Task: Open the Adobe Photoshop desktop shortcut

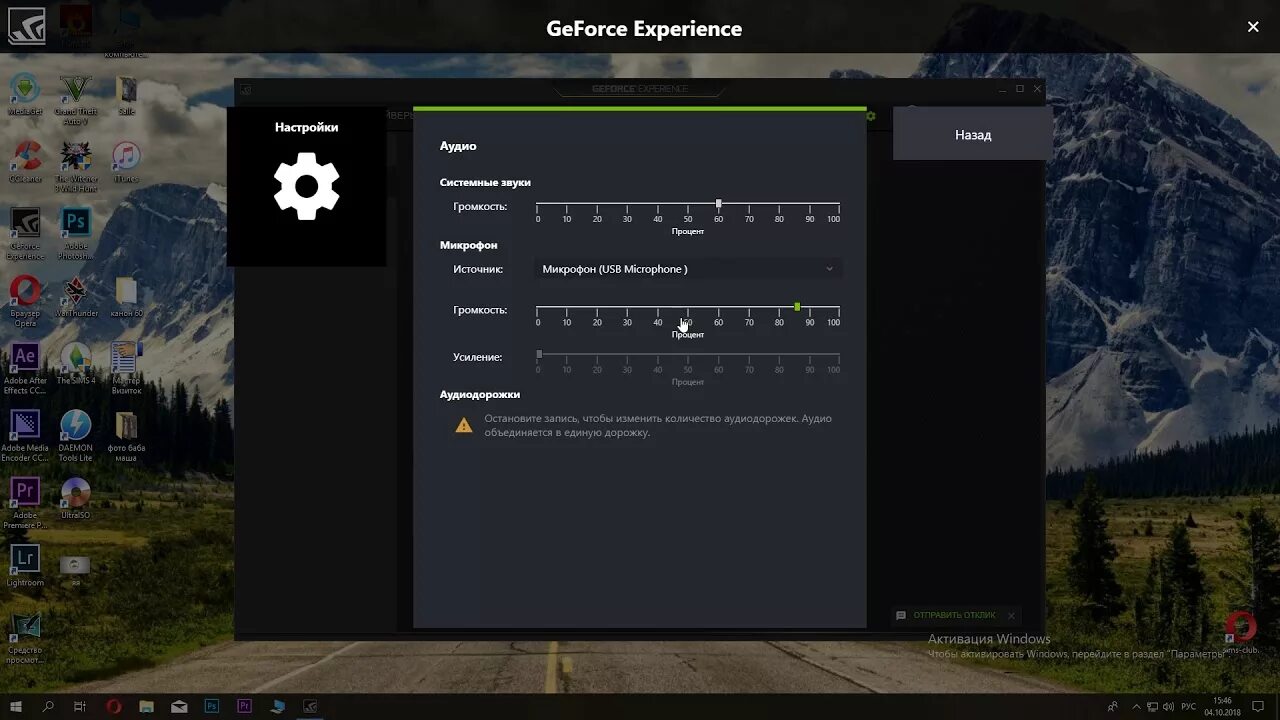Action: pos(75,233)
